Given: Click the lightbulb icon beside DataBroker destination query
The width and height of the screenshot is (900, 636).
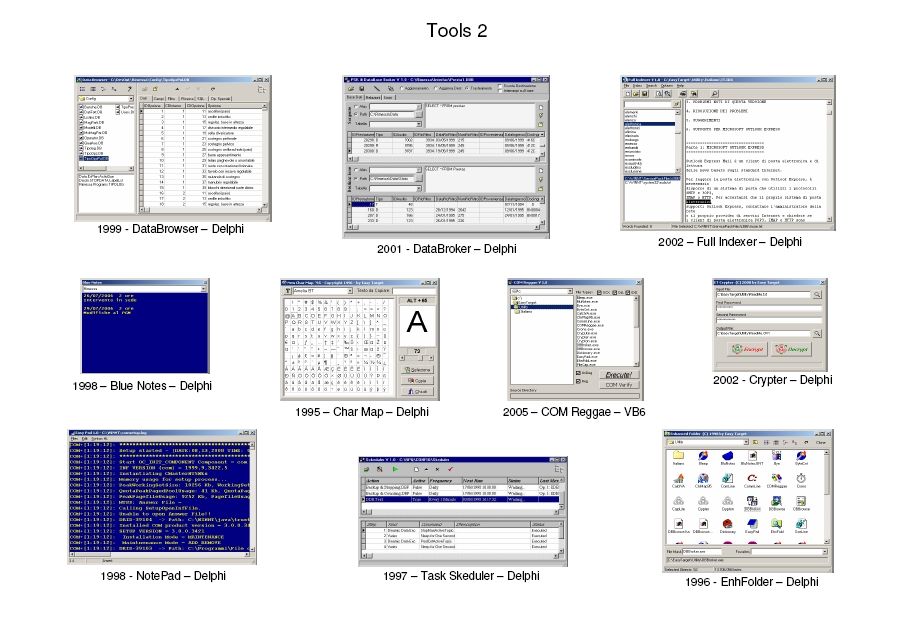Looking at the screenshot, I should [541, 179].
